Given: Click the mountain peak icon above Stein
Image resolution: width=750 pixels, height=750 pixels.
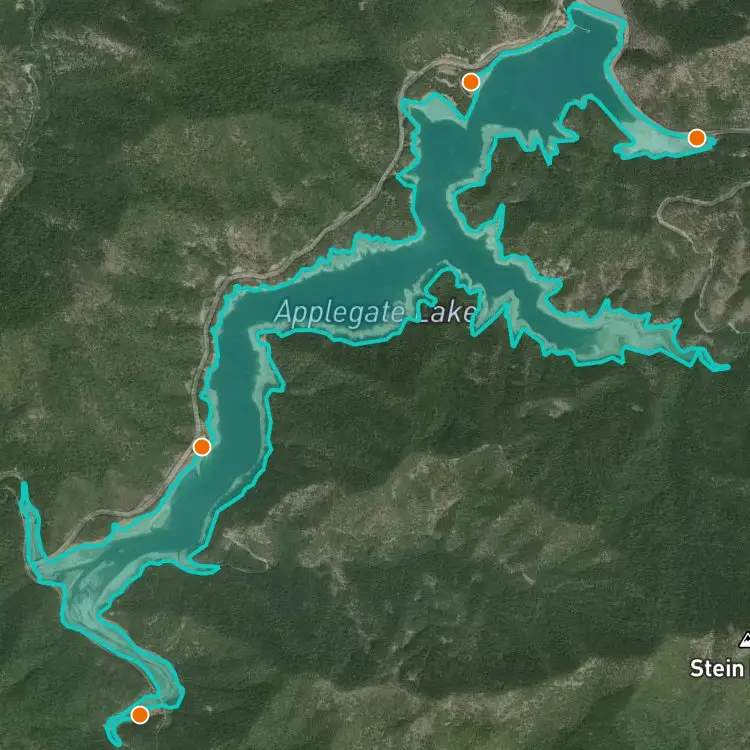Looking at the screenshot, I should coord(745,640).
